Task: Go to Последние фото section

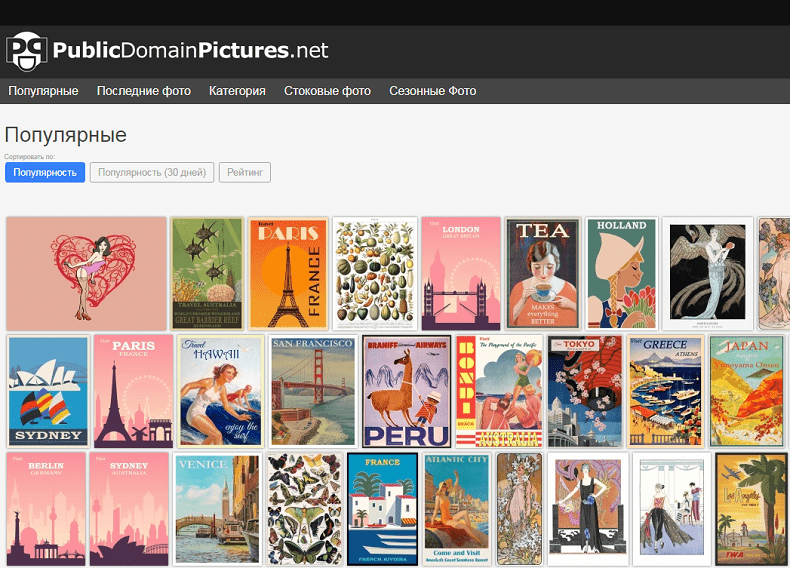Action: (144, 91)
